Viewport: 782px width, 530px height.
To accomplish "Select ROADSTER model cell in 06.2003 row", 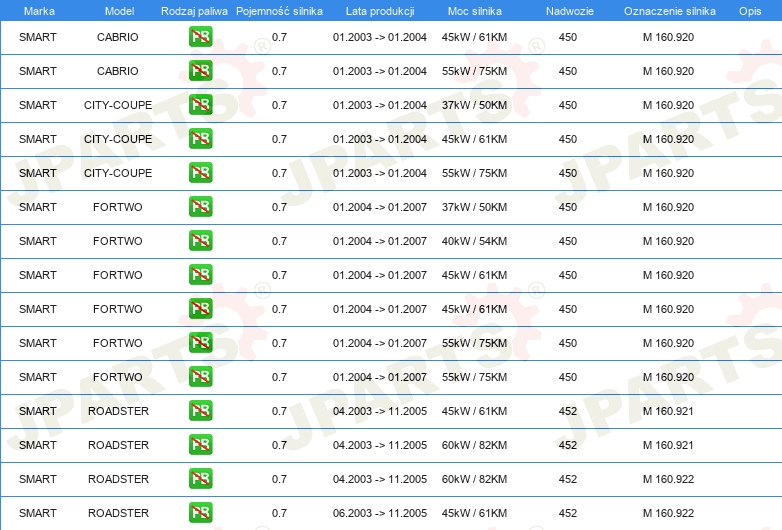I will coord(118,513).
